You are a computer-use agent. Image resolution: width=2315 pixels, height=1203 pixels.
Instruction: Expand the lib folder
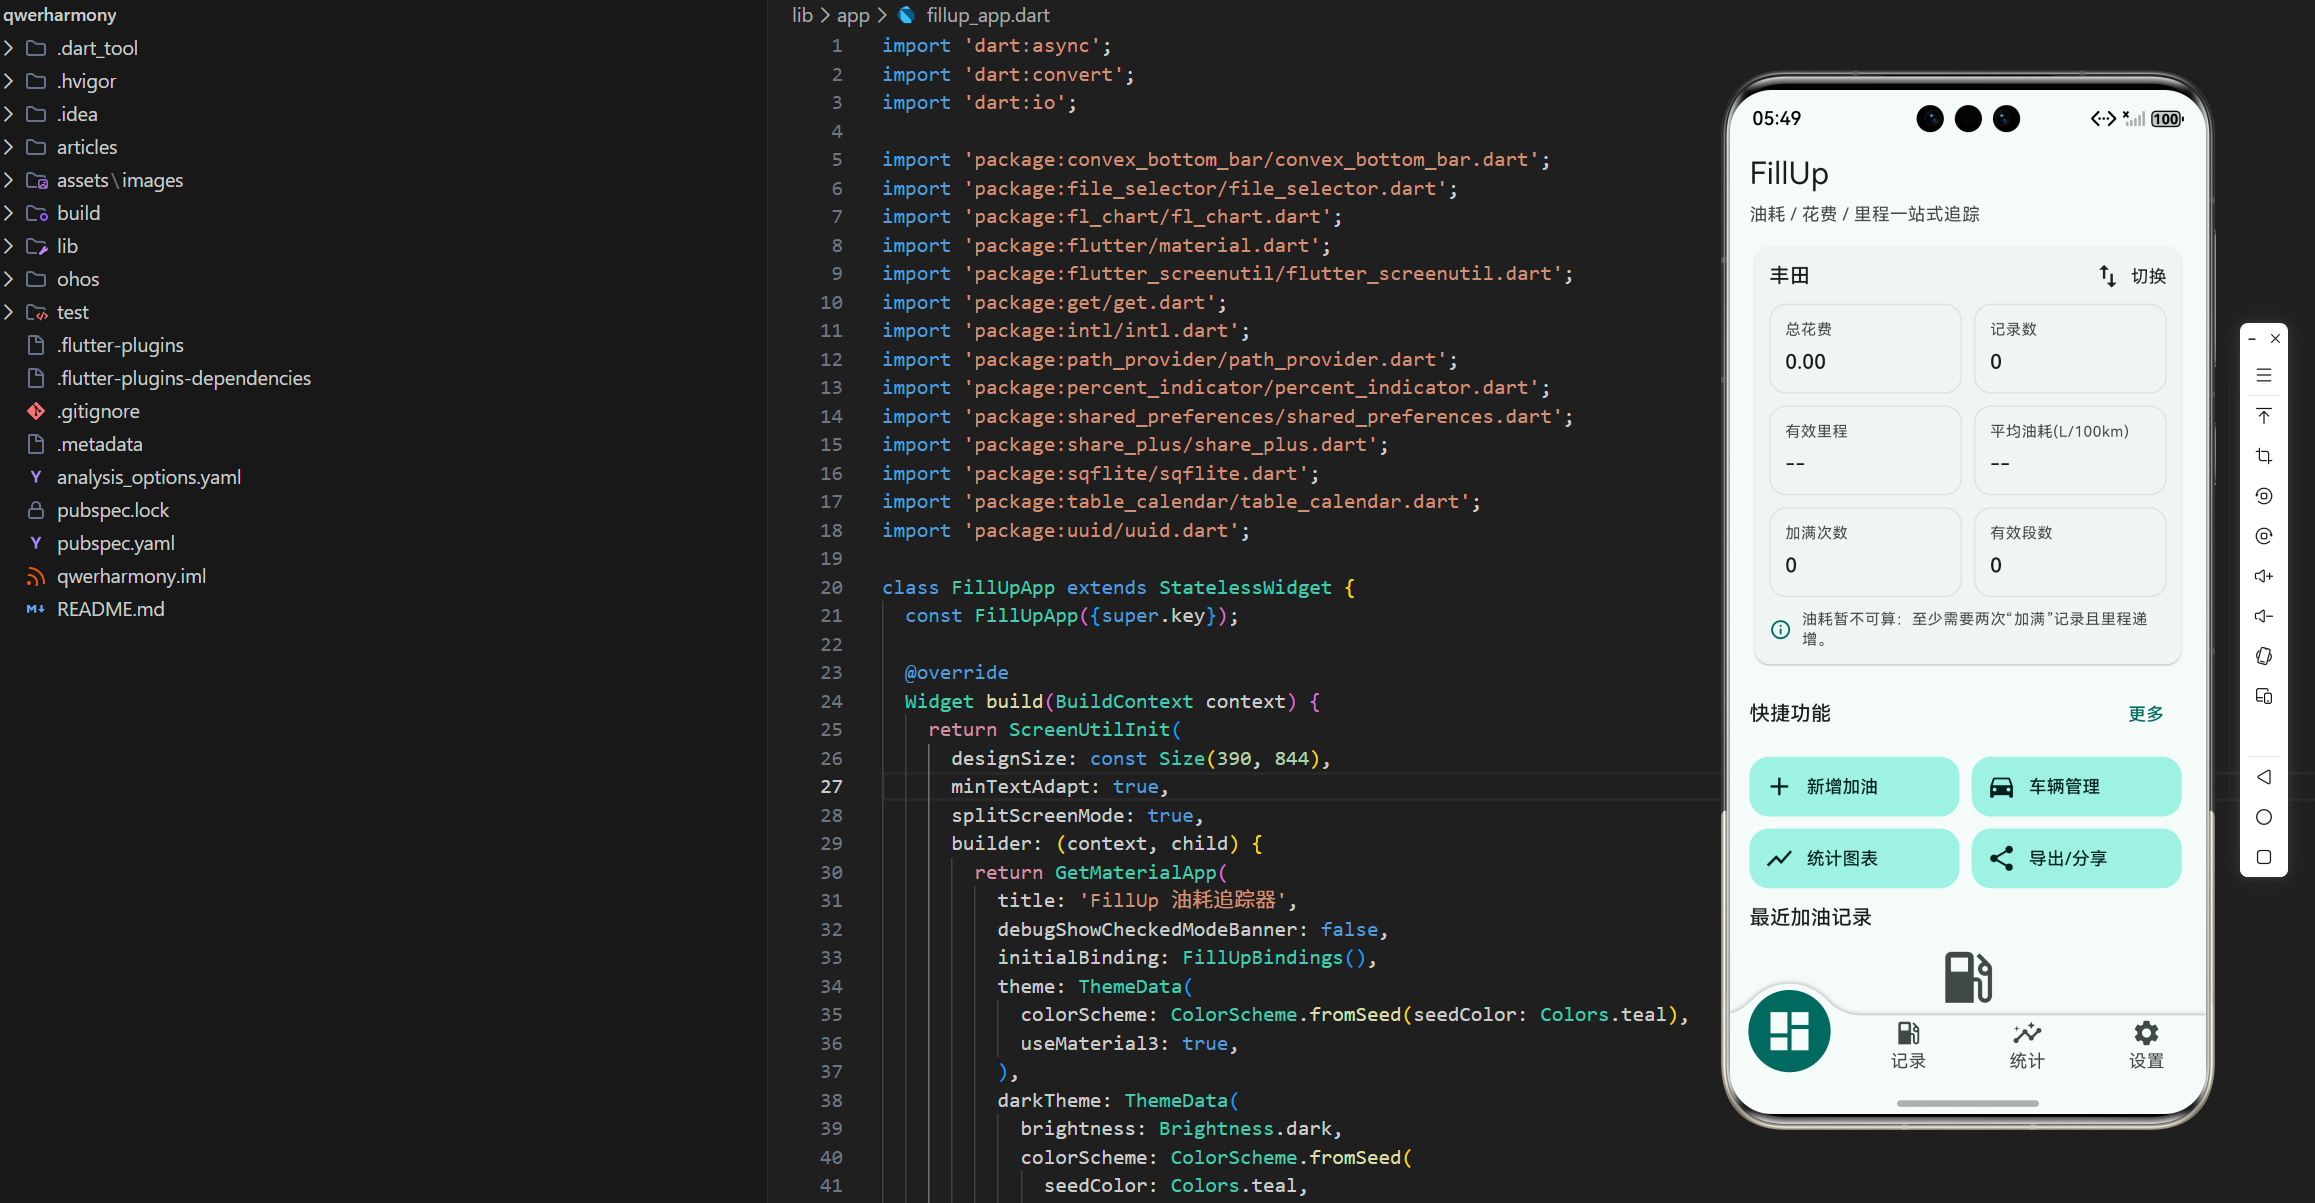[x=66, y=246]
